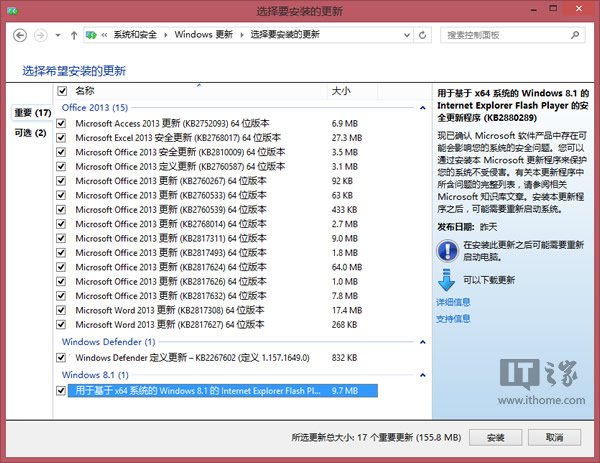Click the Windows 更新 breadcrumb

click(204, 35)
